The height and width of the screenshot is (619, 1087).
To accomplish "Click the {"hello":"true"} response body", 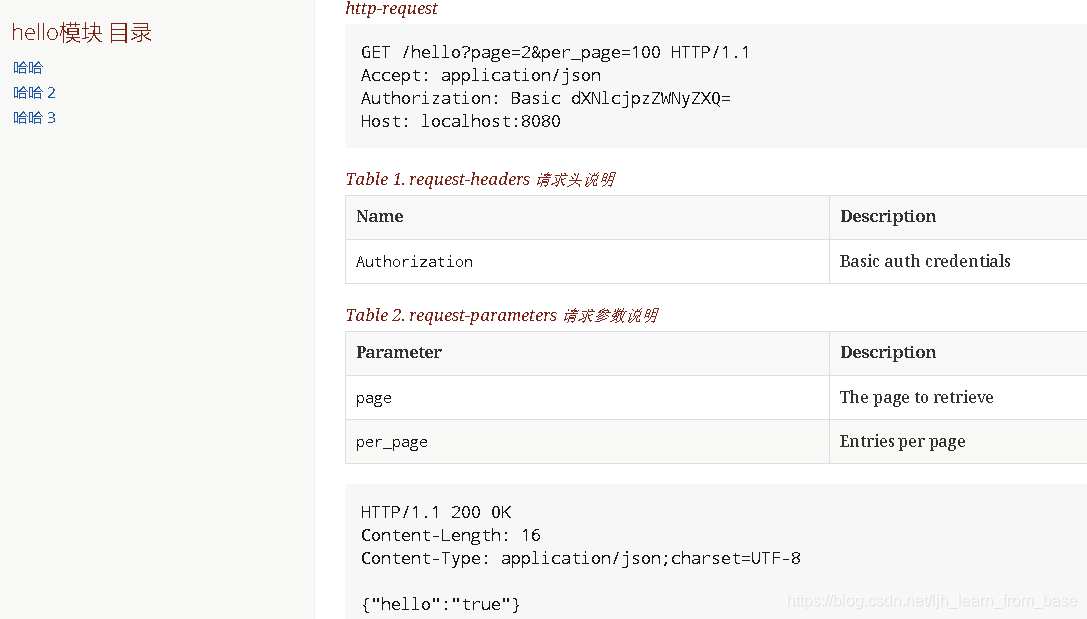I will click(x=440, y=604).
